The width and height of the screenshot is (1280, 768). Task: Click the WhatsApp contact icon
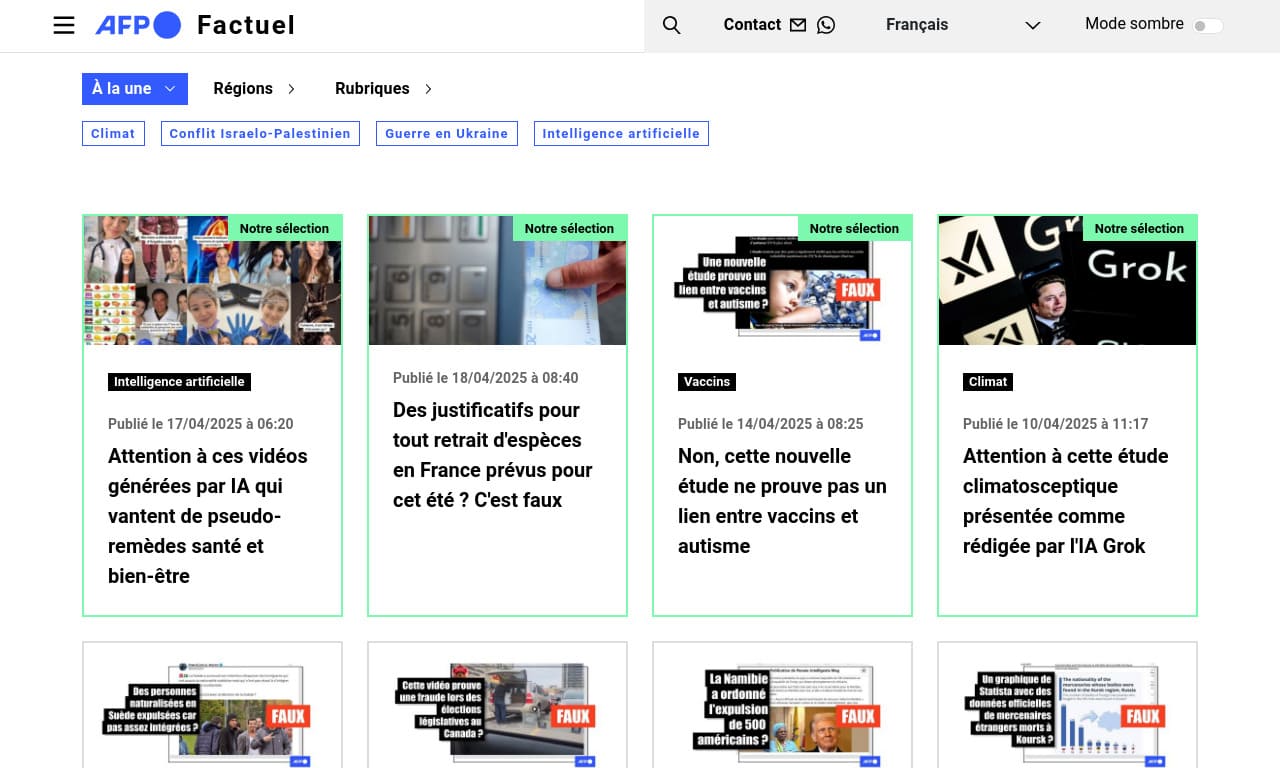826,25
